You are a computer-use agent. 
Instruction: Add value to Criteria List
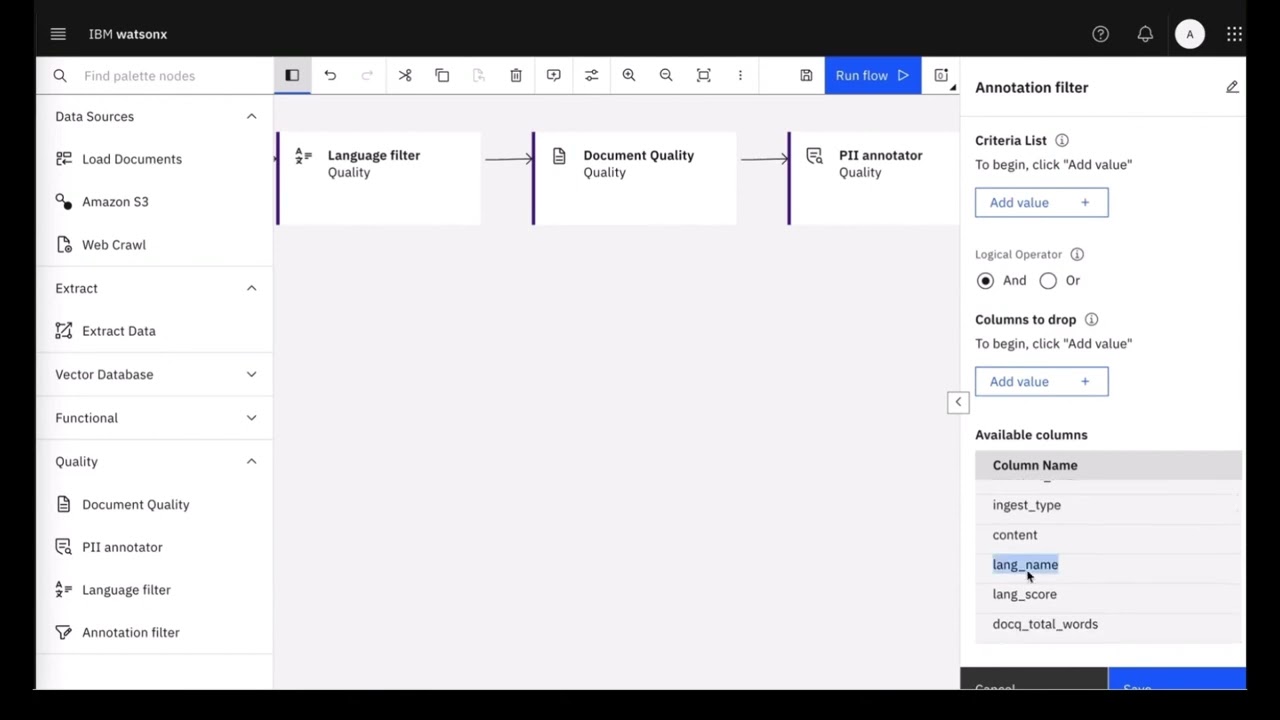coord(1041,202)
